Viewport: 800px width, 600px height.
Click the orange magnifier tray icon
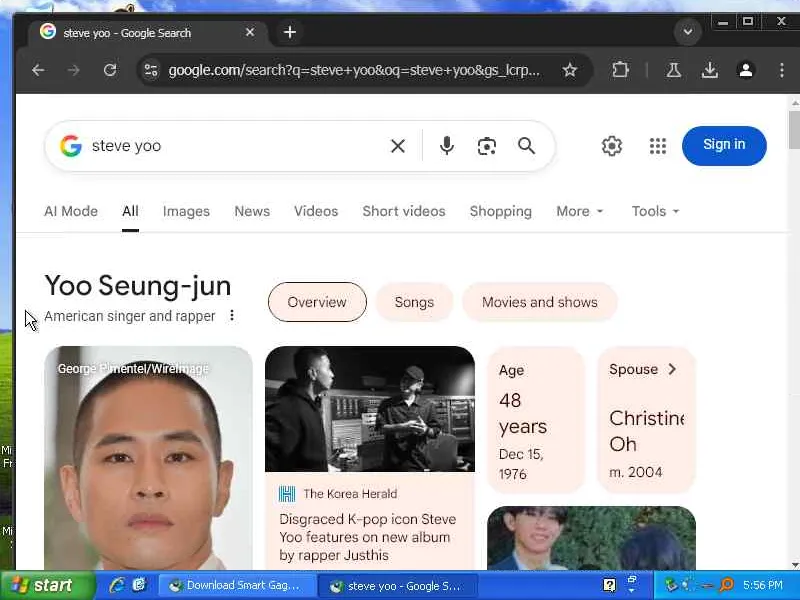(727, 585)
